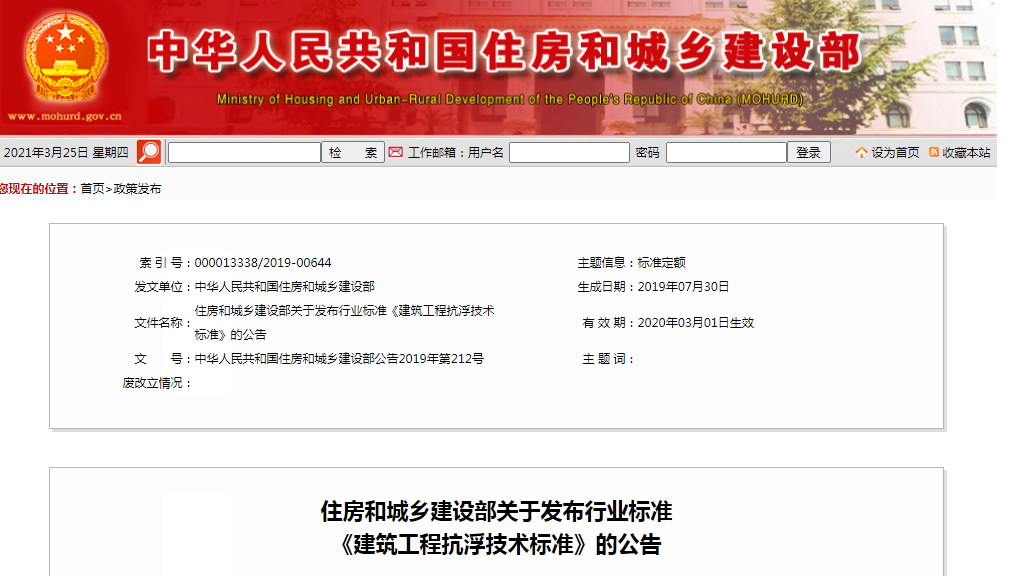Click the 密码 password field

(x=727, y=151)
